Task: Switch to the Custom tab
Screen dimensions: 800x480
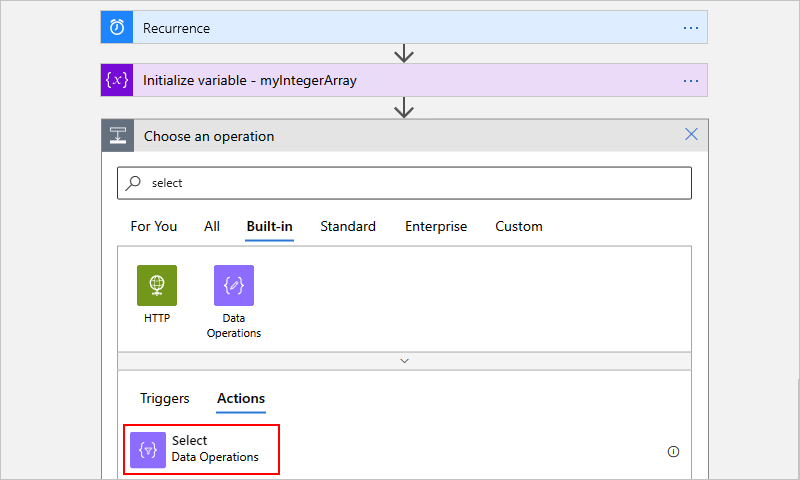Action: tap(519, 226)
